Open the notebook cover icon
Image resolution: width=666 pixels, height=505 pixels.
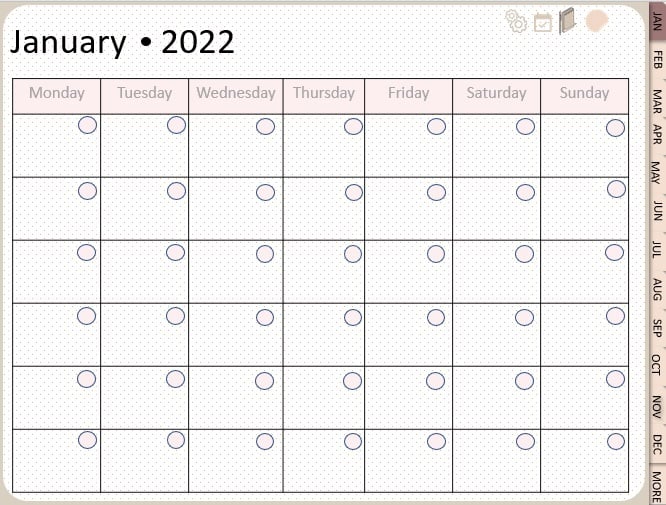[x=567, y=21]
